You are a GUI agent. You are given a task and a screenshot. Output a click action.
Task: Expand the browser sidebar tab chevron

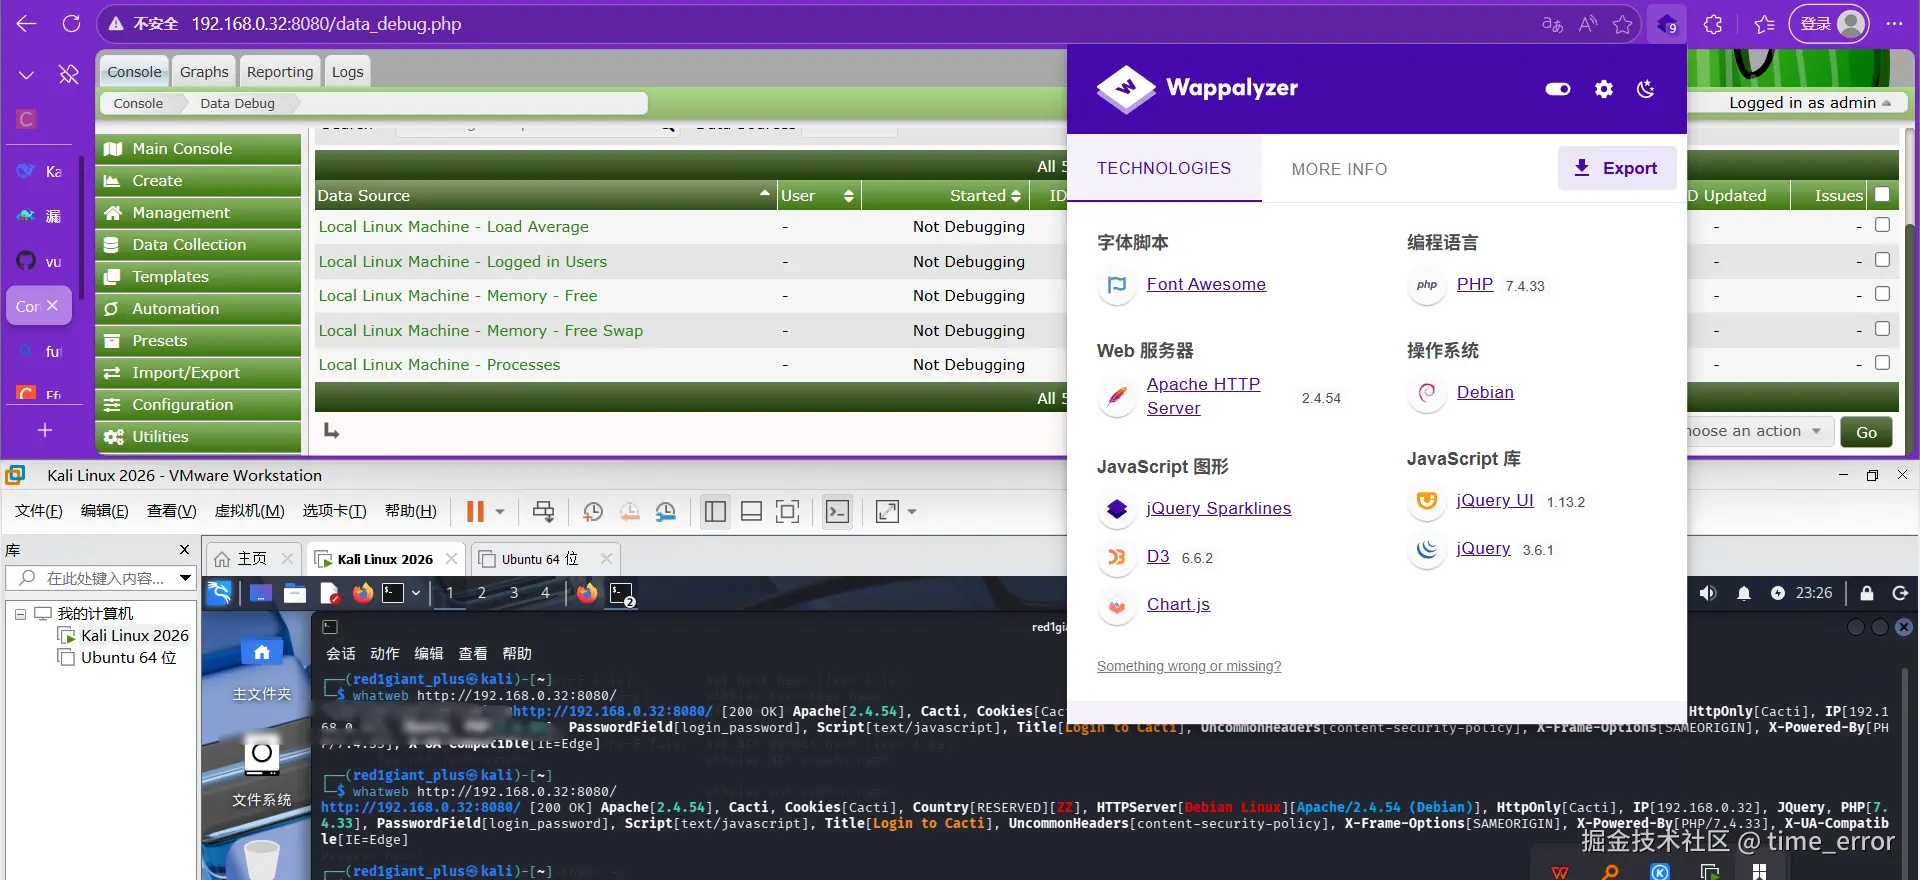pyautogui.click(x=26, y=74)
